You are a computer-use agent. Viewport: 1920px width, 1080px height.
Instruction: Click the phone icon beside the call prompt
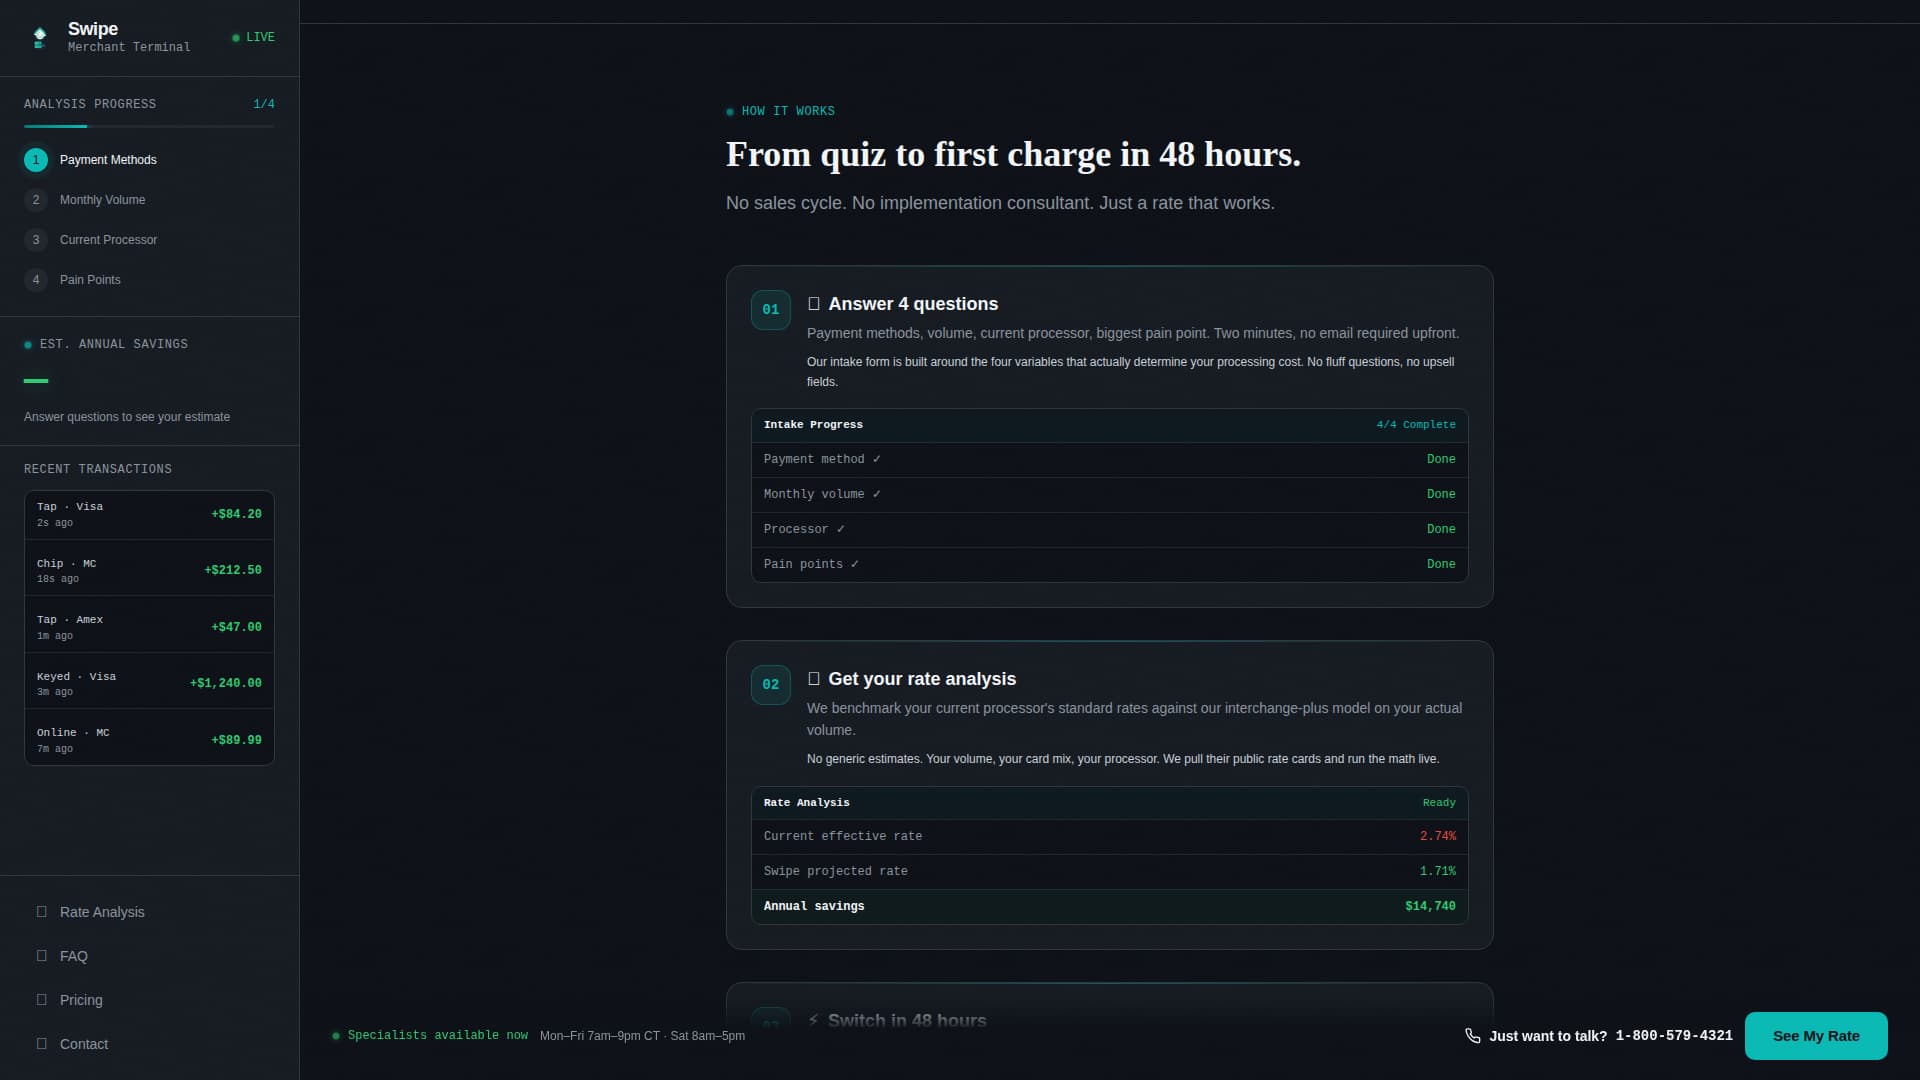1472,1036
